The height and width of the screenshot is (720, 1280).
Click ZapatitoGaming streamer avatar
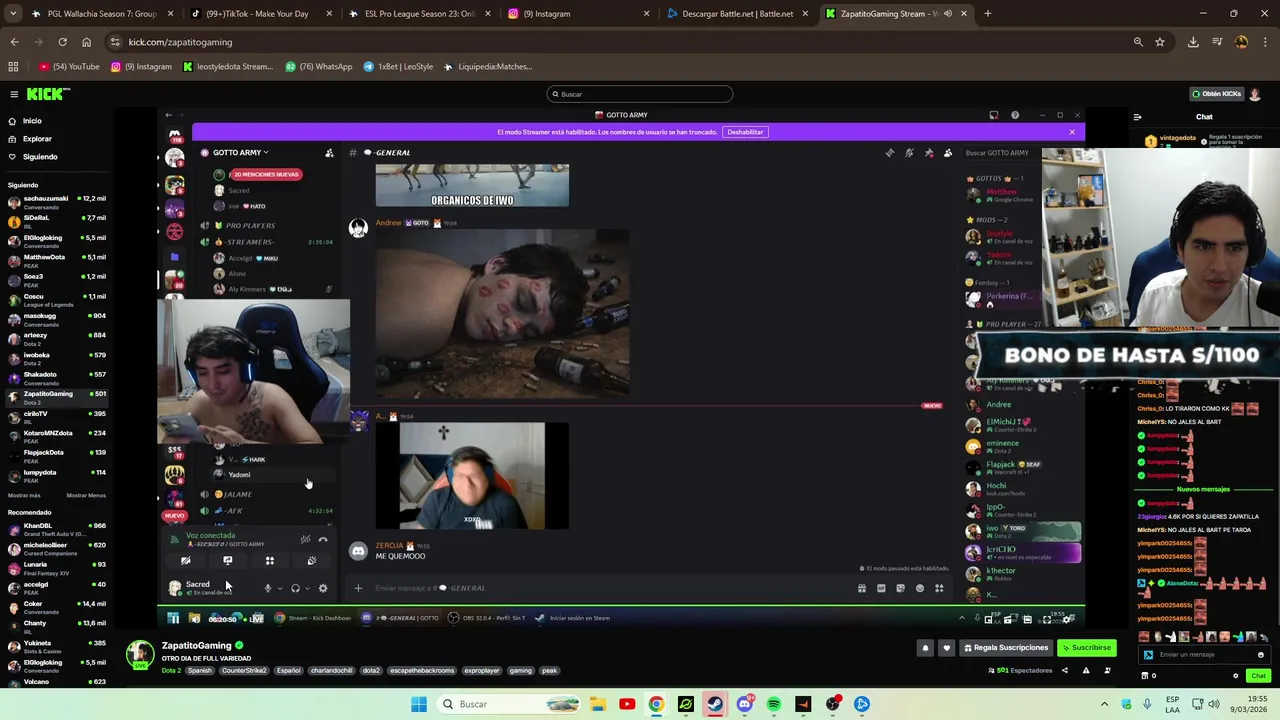[140, 654]
